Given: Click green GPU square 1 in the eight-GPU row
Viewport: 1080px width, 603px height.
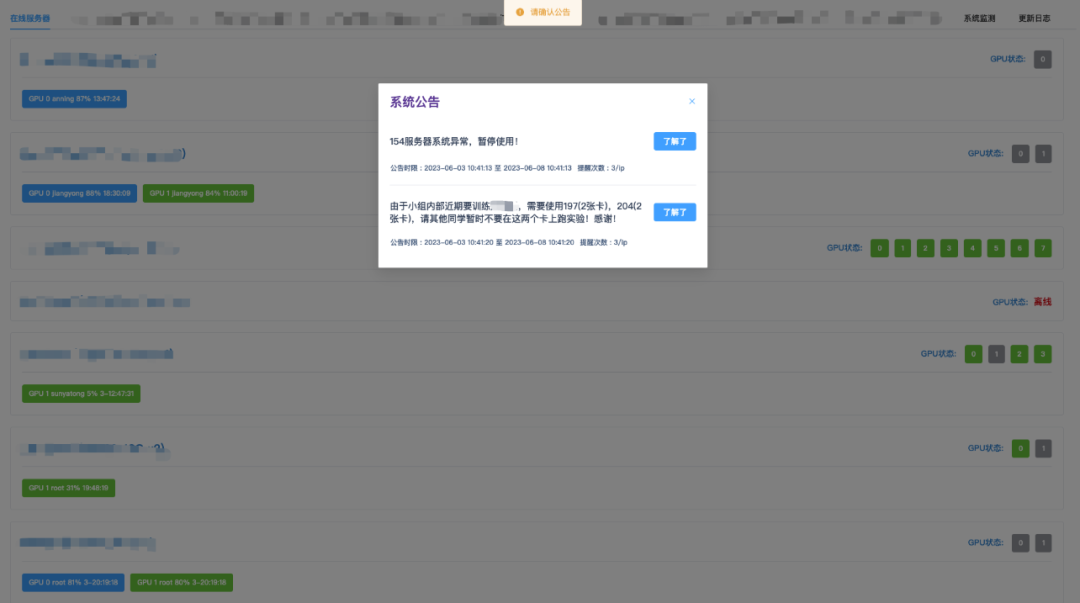Looking at the screenshot, I should (x=902, y=248).
